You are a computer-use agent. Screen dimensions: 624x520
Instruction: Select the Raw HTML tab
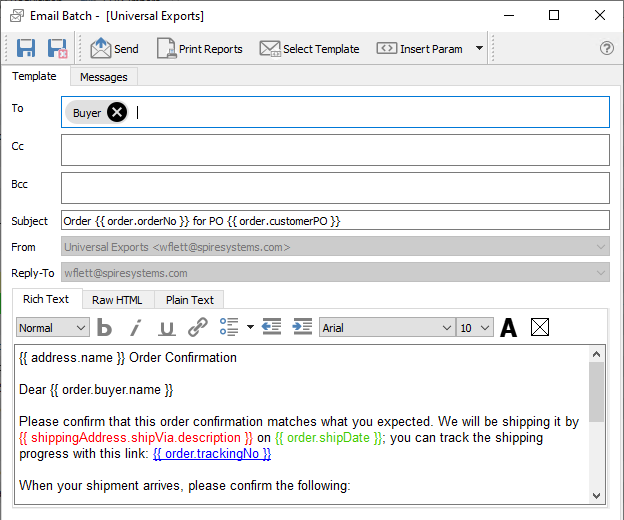pyautogui.click(x=117, y=300)
